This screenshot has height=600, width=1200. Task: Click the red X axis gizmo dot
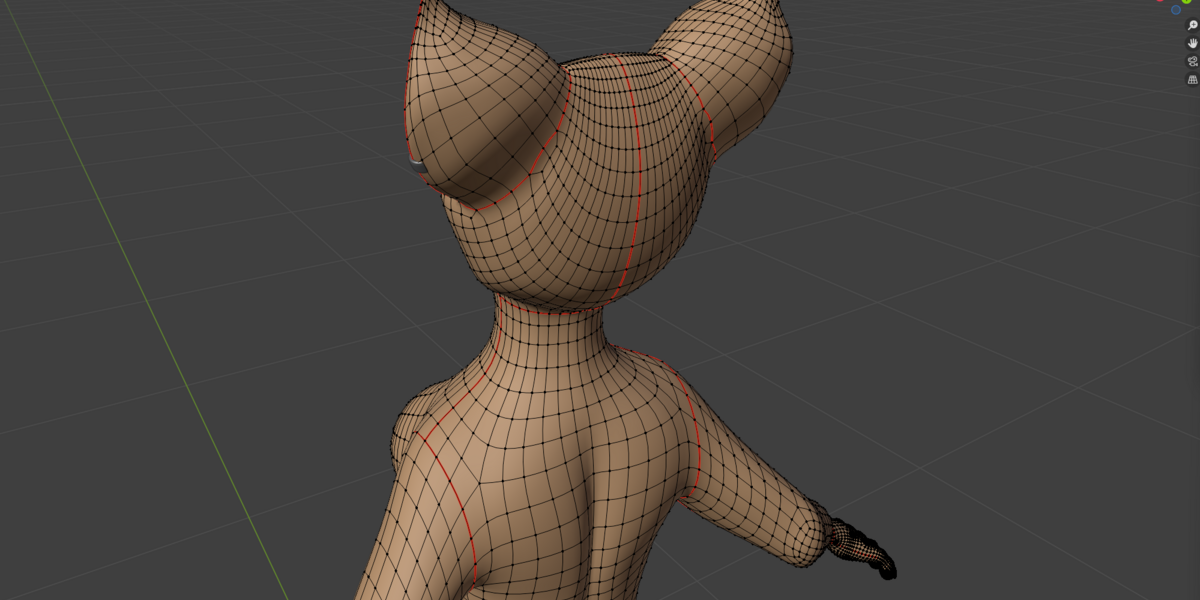pos(1161,1)
